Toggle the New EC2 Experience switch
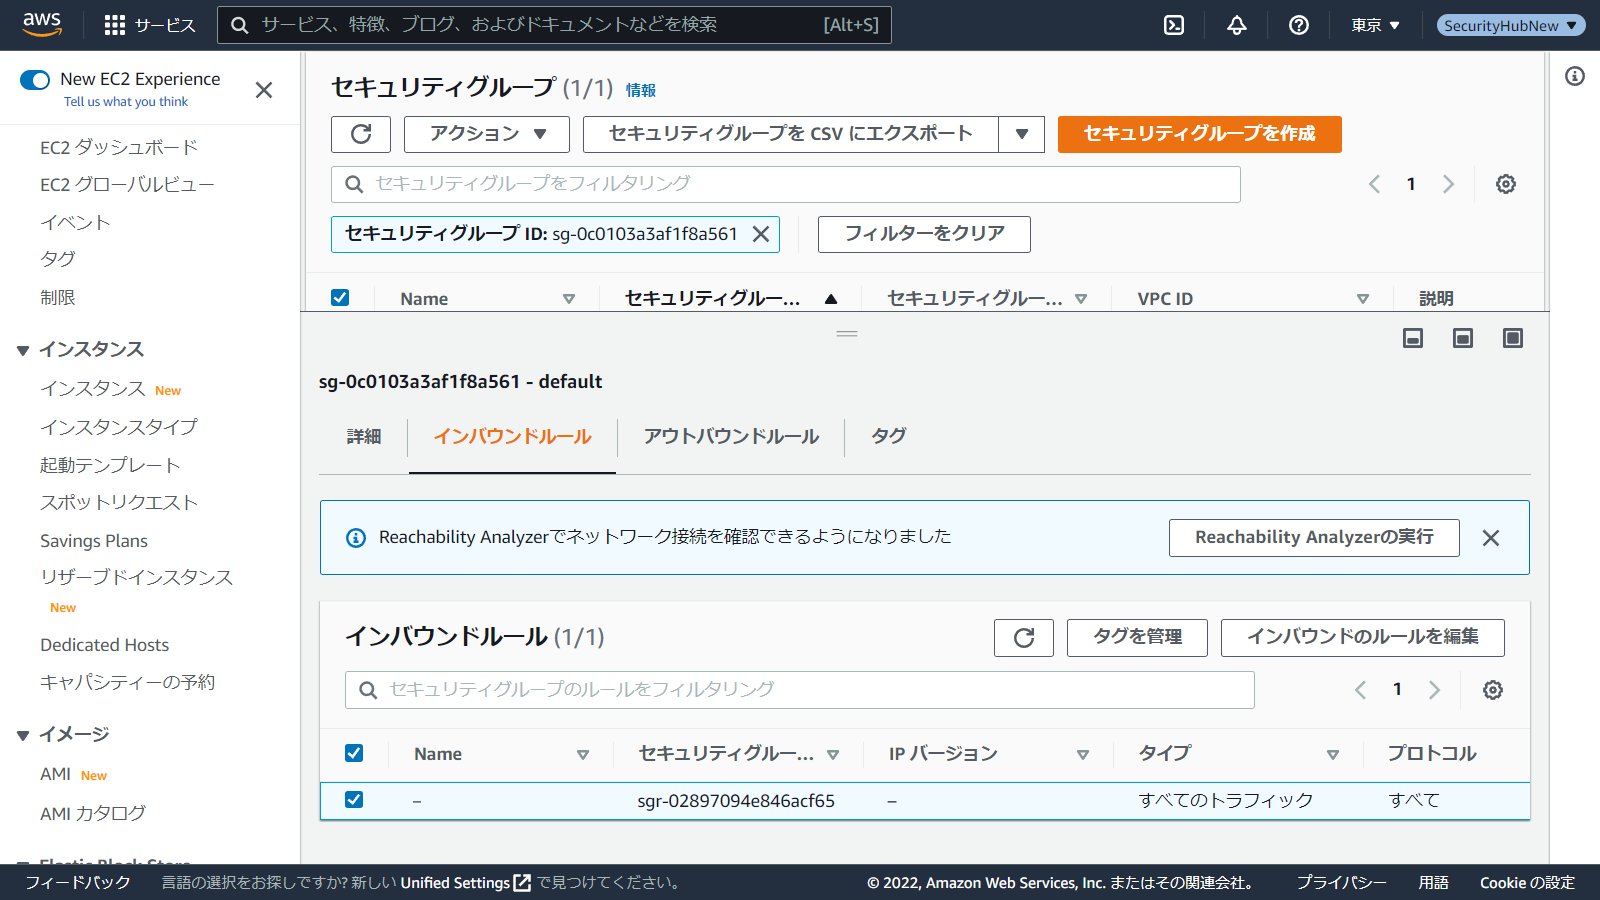1600x900 pixels. coord(35,80)
